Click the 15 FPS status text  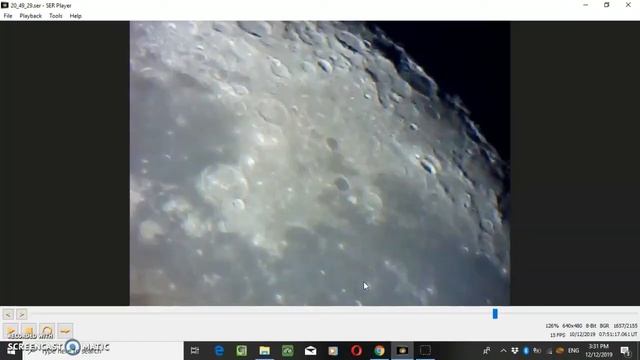(x=557, y=335)
